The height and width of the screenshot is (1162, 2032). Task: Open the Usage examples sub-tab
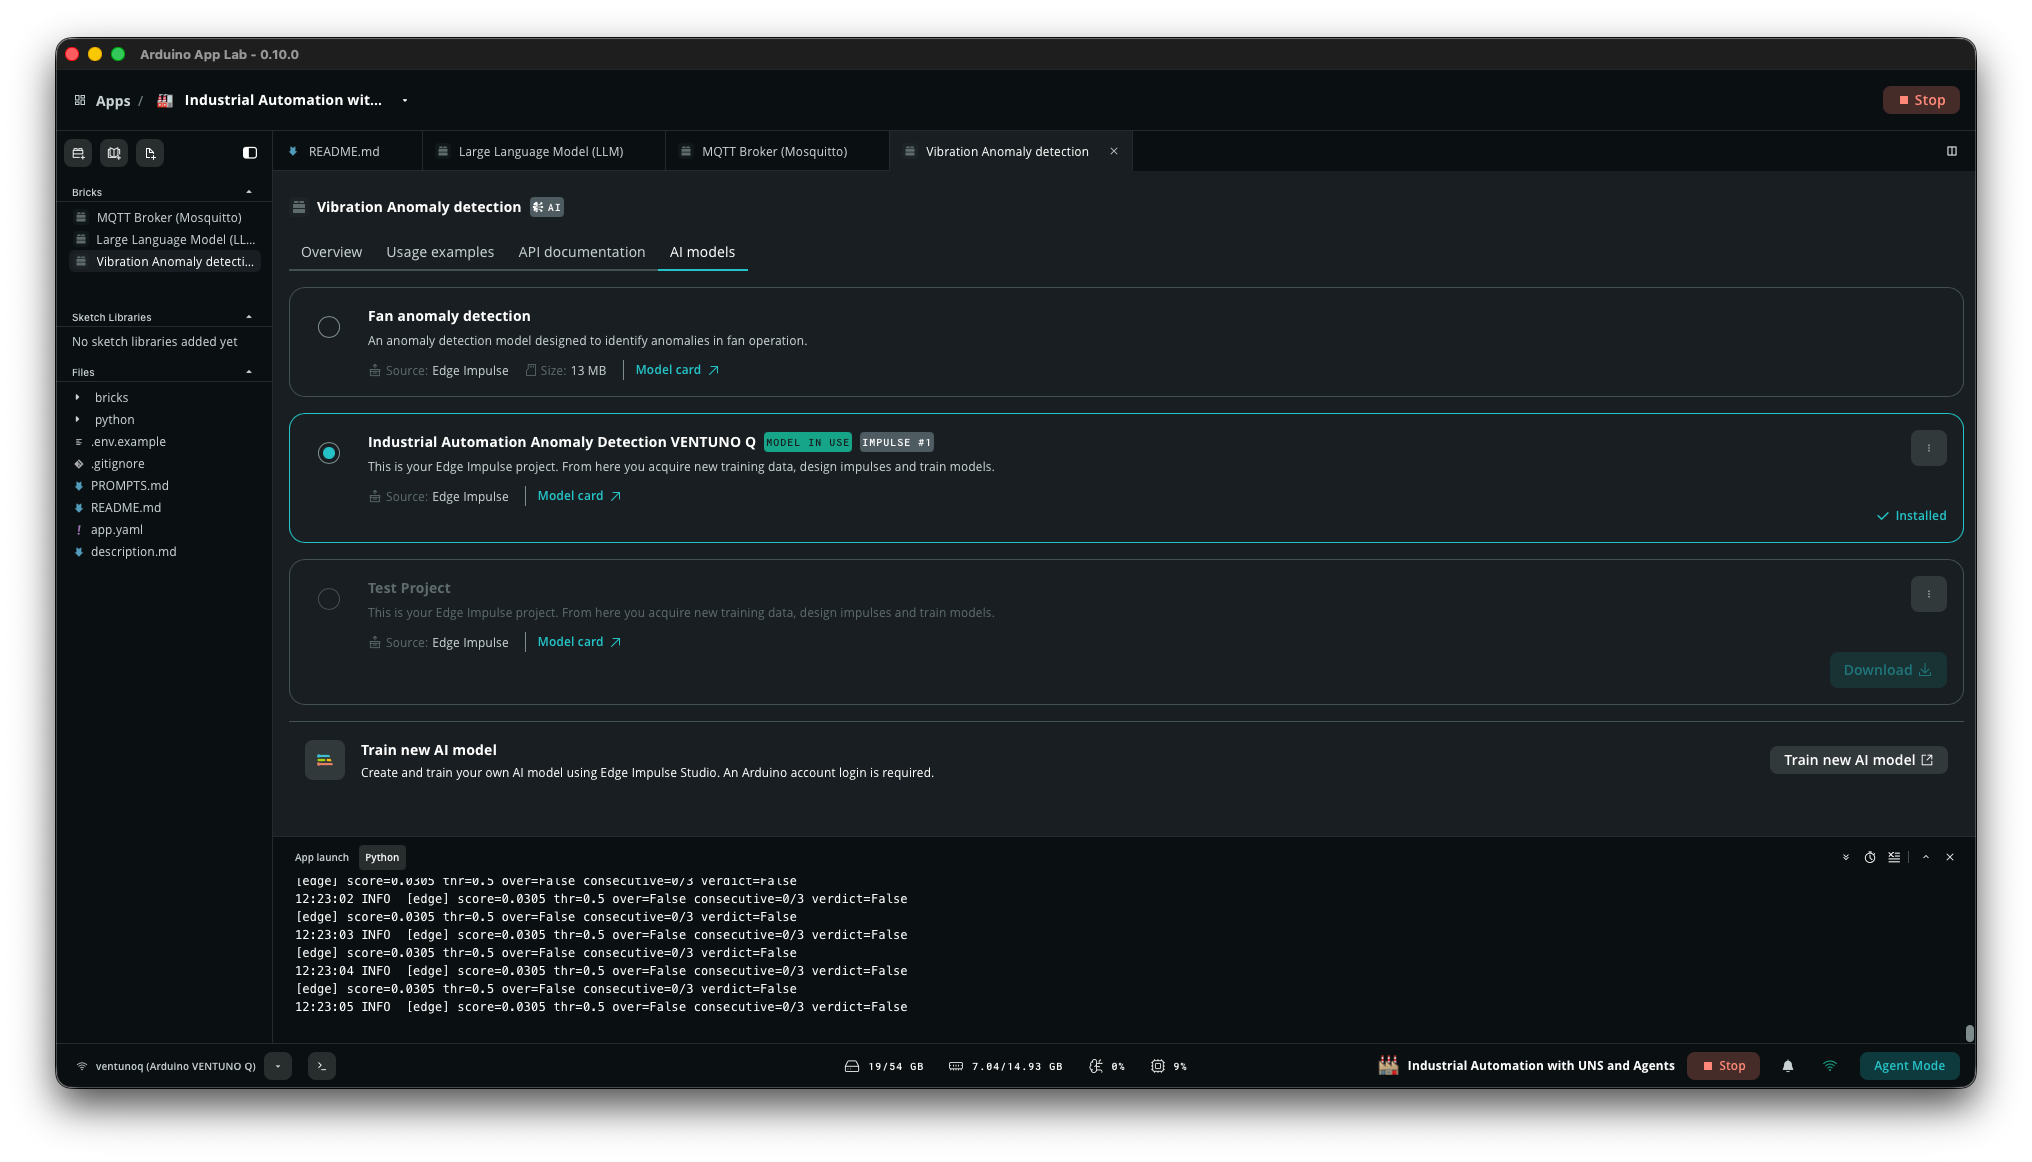[440, 252]
